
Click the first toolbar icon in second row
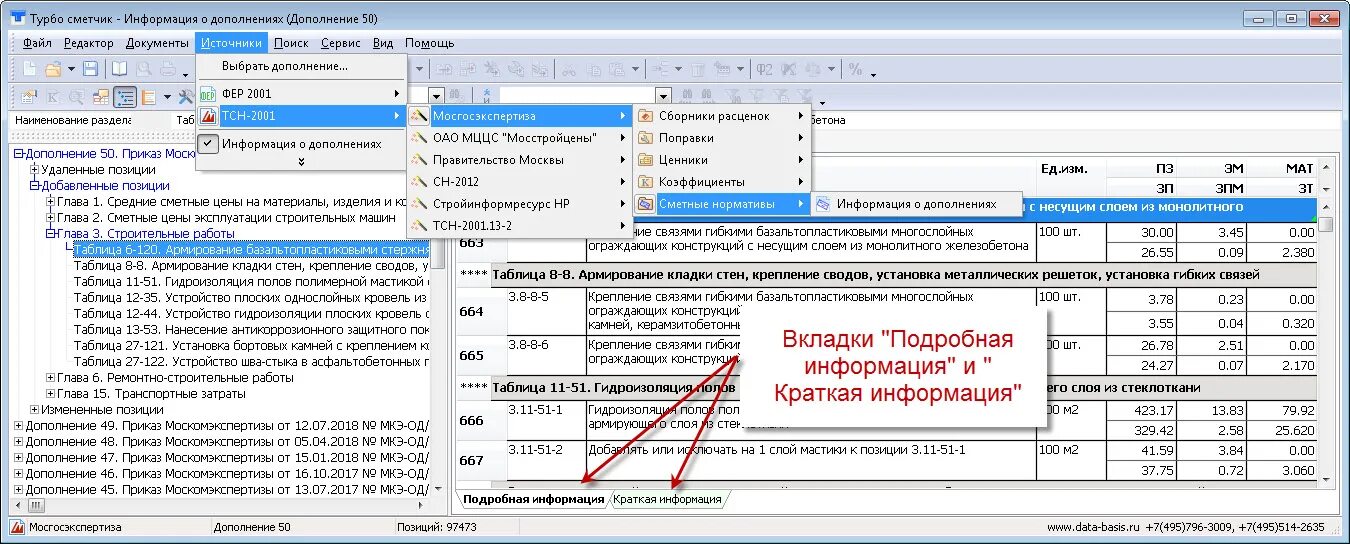pos(29,97)
